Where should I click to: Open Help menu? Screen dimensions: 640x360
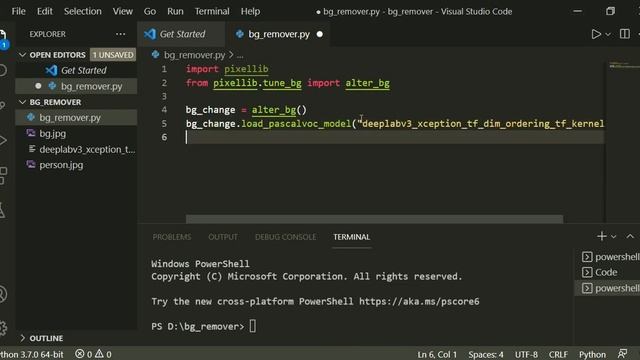250,11
